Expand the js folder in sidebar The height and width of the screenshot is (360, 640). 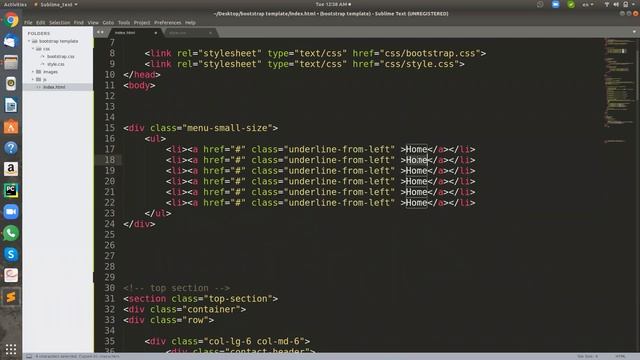coord(33,79)
